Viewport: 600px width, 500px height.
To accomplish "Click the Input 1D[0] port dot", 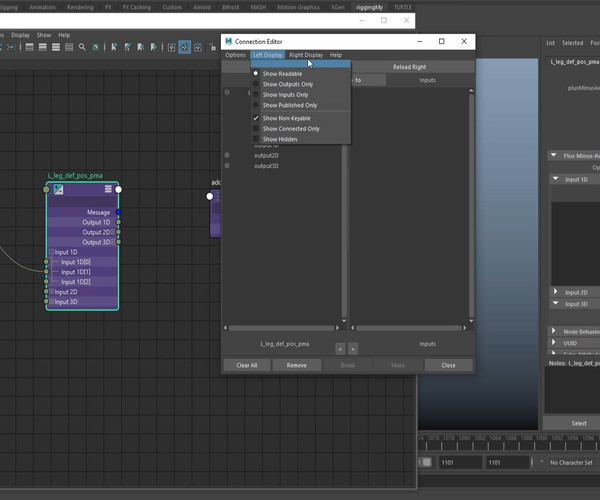I will (46, 262).
